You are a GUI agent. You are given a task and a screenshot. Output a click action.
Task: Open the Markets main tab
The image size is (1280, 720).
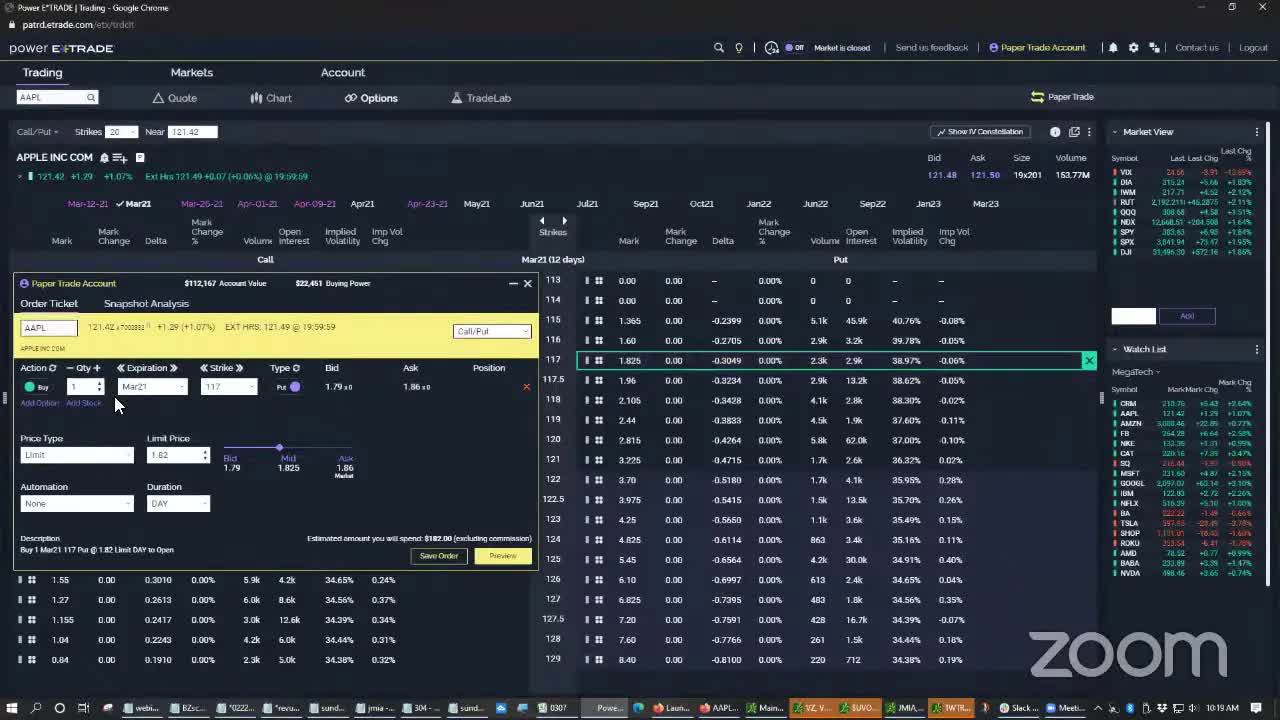pos(191,72)
